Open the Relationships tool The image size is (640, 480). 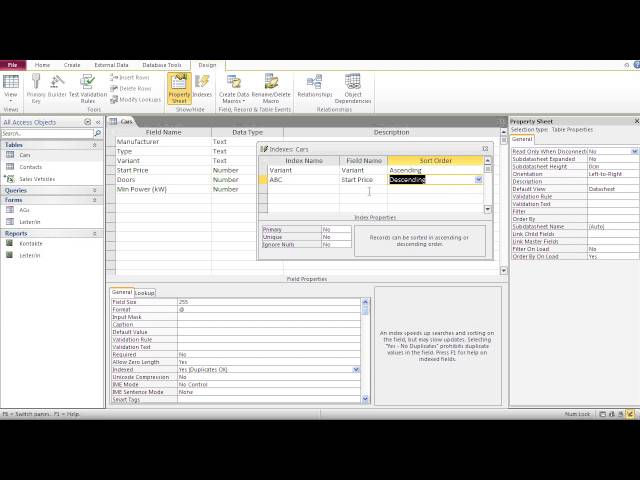coord(315,87)
